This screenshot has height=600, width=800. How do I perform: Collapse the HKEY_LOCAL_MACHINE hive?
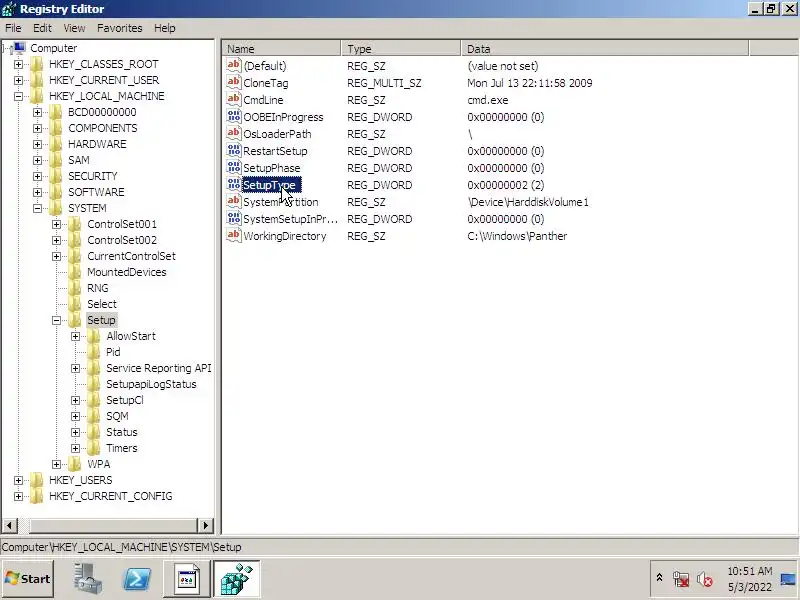[x=18, y=96]
